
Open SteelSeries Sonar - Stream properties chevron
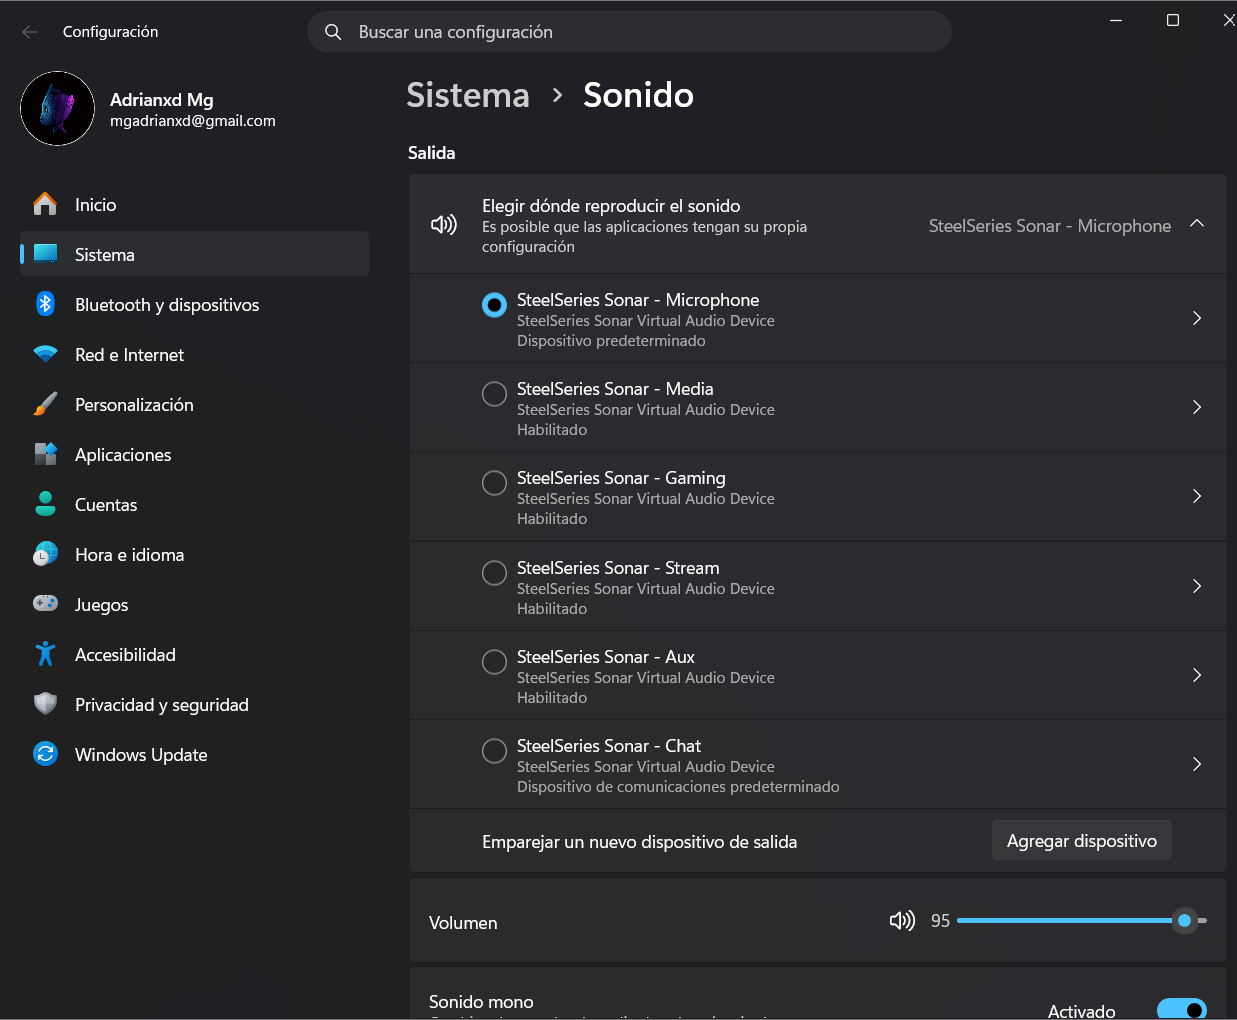tap(1197, 586)
